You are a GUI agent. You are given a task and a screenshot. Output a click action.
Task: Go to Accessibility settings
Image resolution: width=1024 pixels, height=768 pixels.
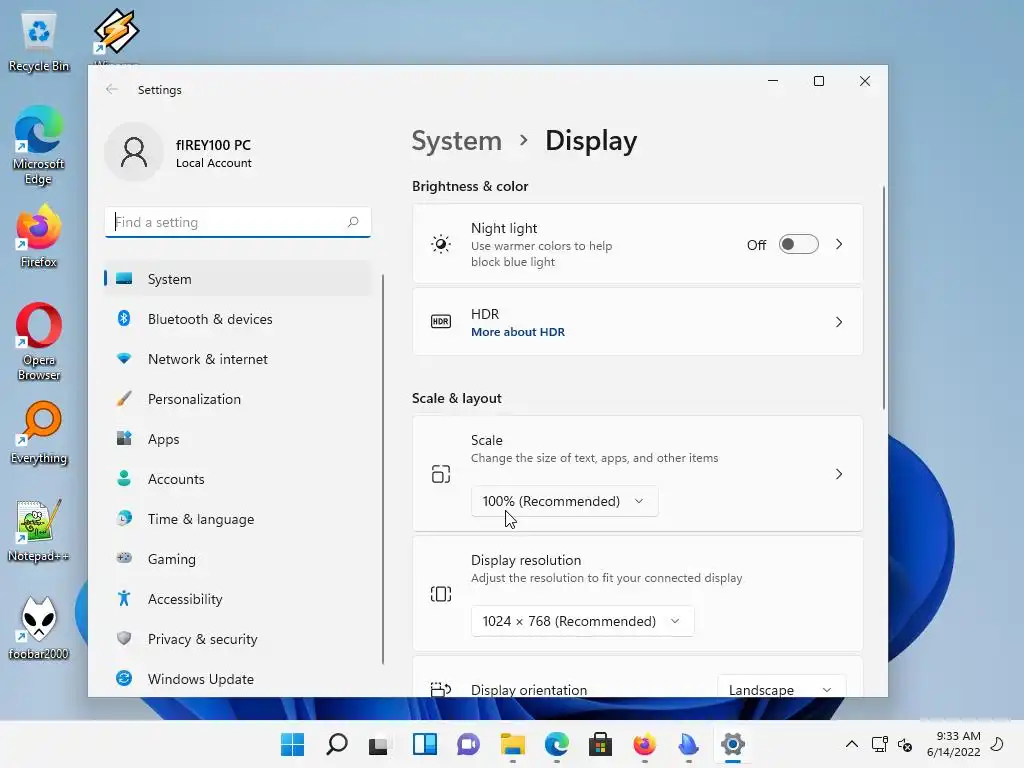[238, 599]
